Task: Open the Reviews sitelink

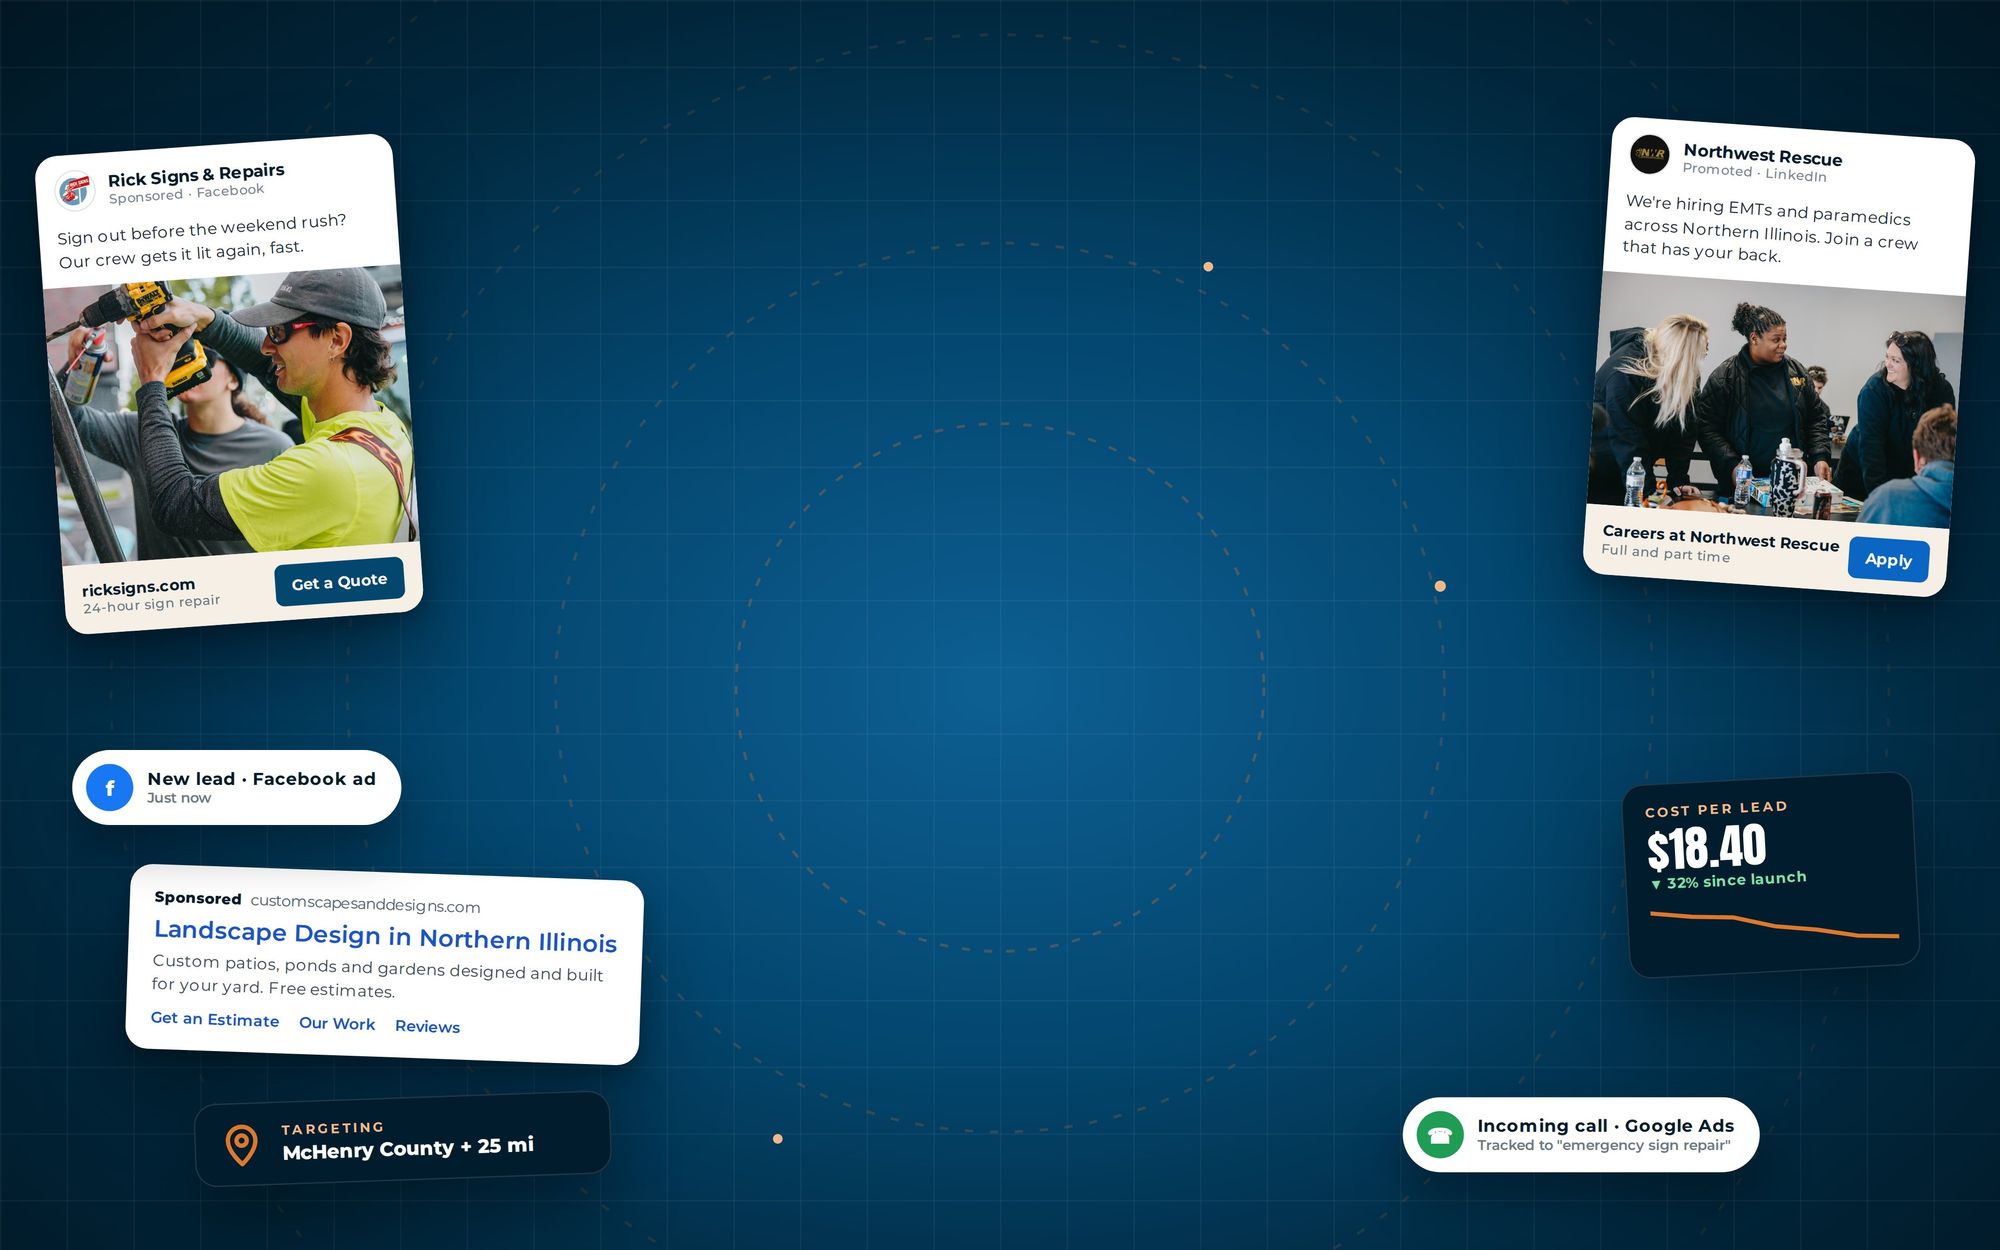Action: (x=427, y=1027)
